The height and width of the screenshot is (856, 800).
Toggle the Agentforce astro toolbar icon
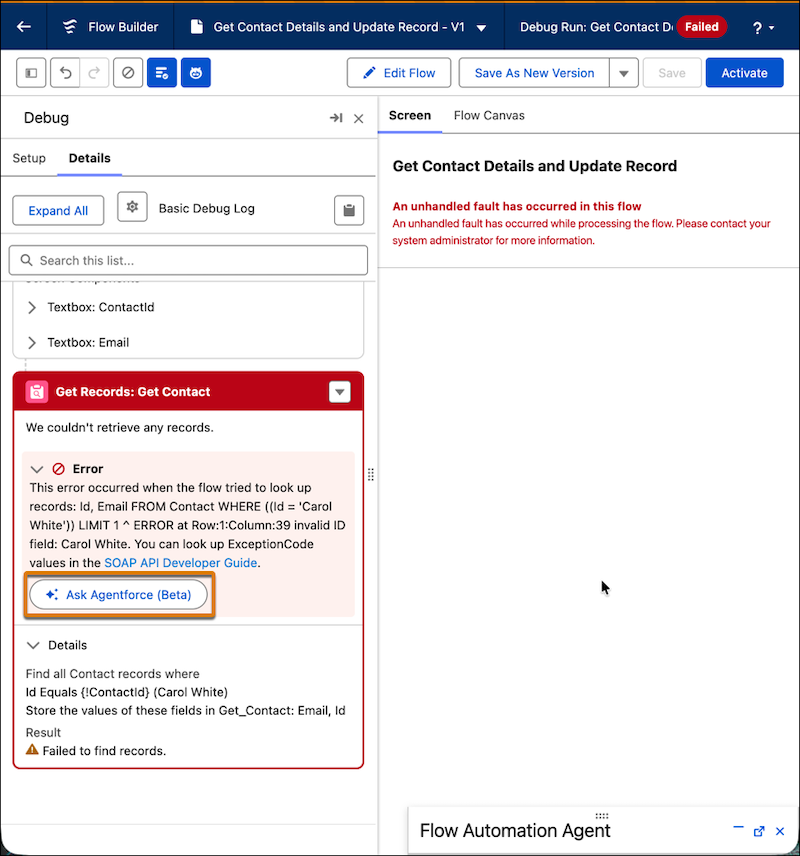click(195, 73)
